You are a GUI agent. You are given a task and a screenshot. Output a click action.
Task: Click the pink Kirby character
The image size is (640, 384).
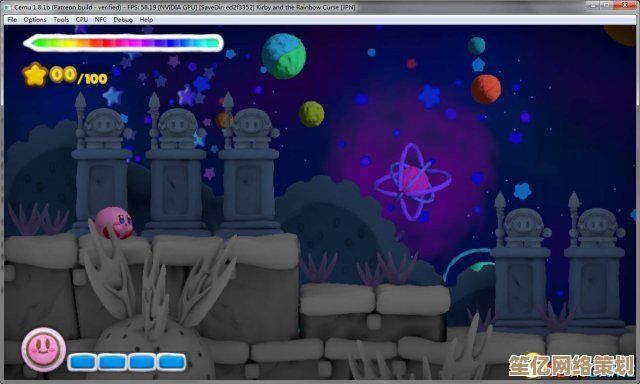pyautogui.click(x=114, y=223)
